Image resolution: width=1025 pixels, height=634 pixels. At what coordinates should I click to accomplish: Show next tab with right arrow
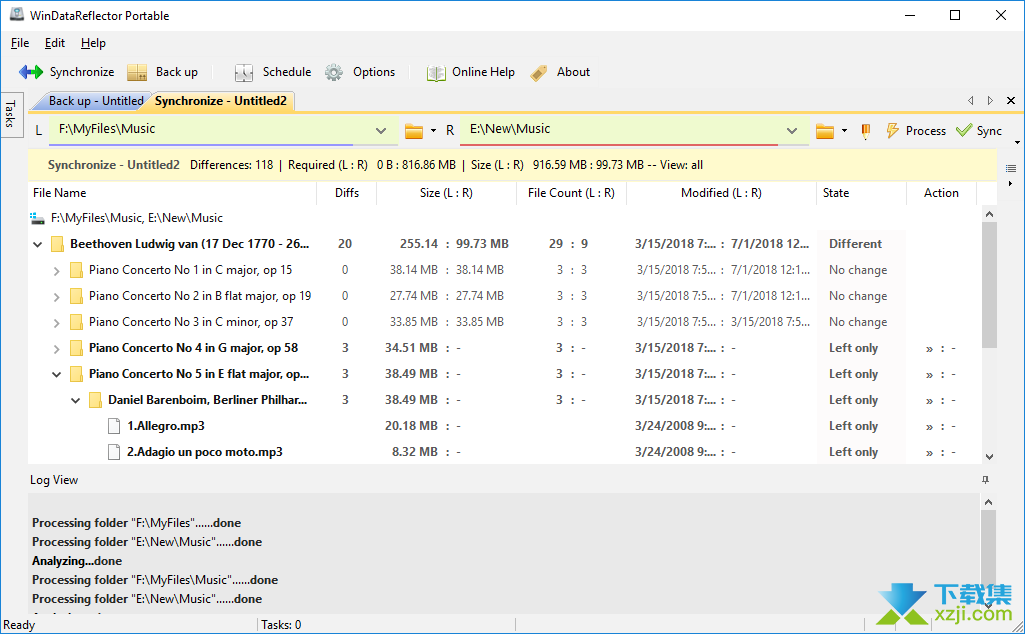click(990, 100)
